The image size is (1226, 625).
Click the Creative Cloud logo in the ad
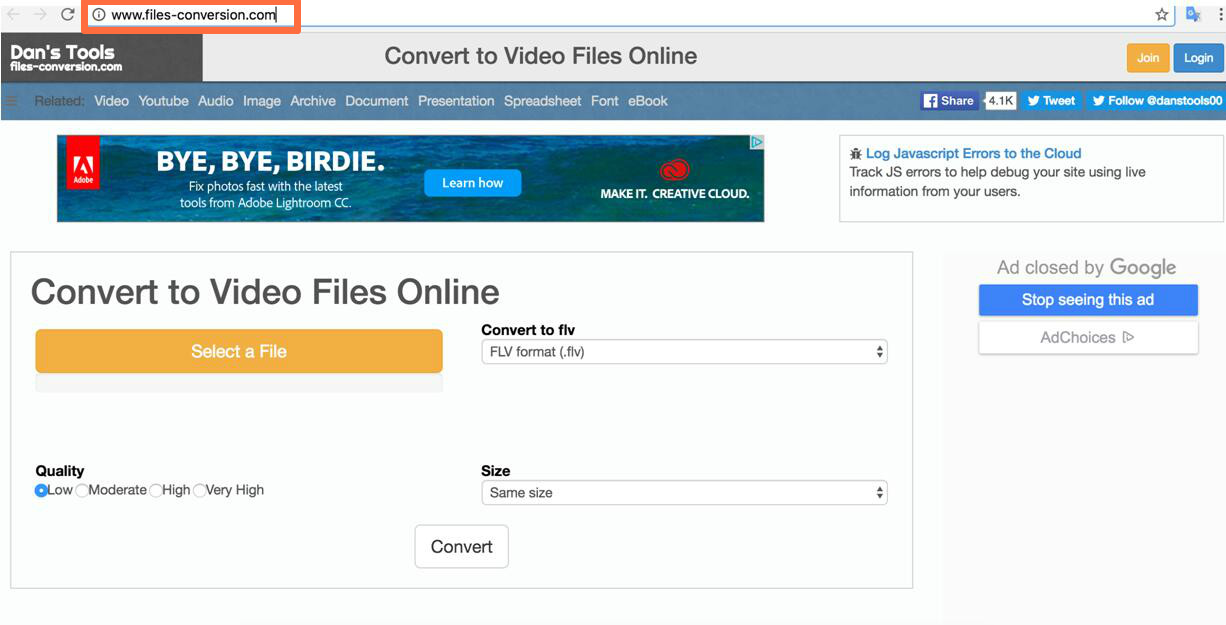click(675, 170)
